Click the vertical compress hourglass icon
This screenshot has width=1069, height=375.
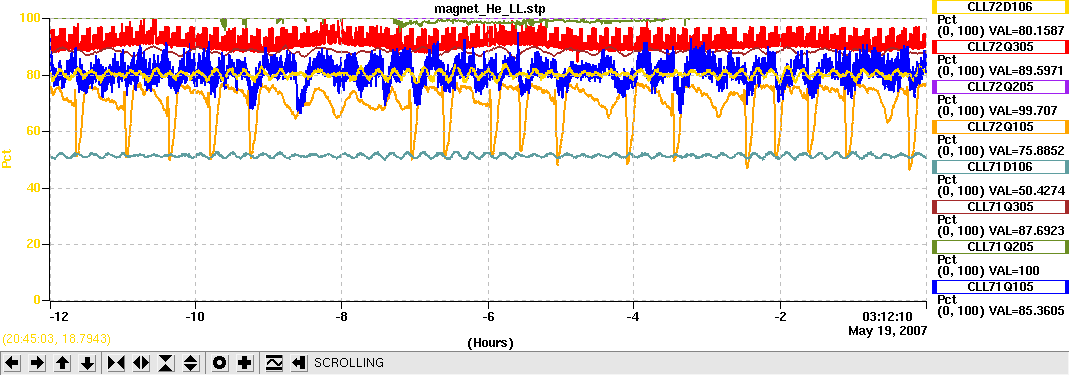(x=166, y=363)
